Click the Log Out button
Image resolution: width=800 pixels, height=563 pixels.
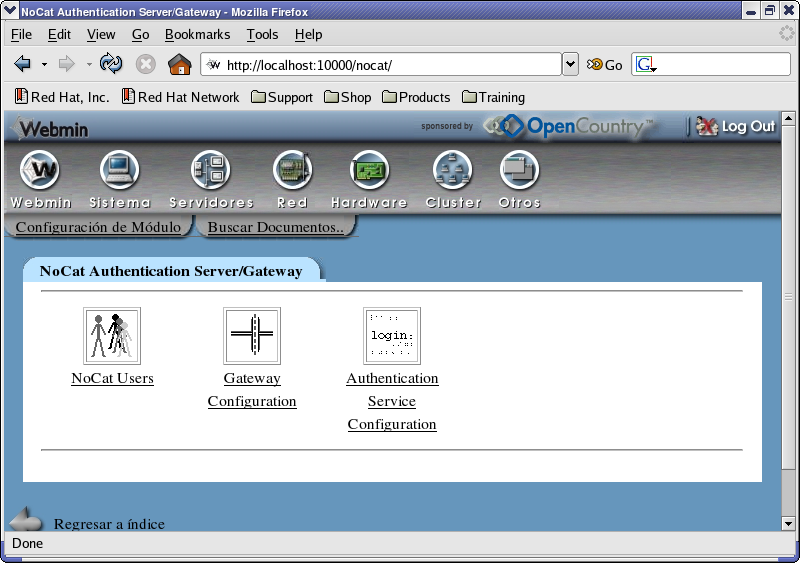[x=735, y=126]
